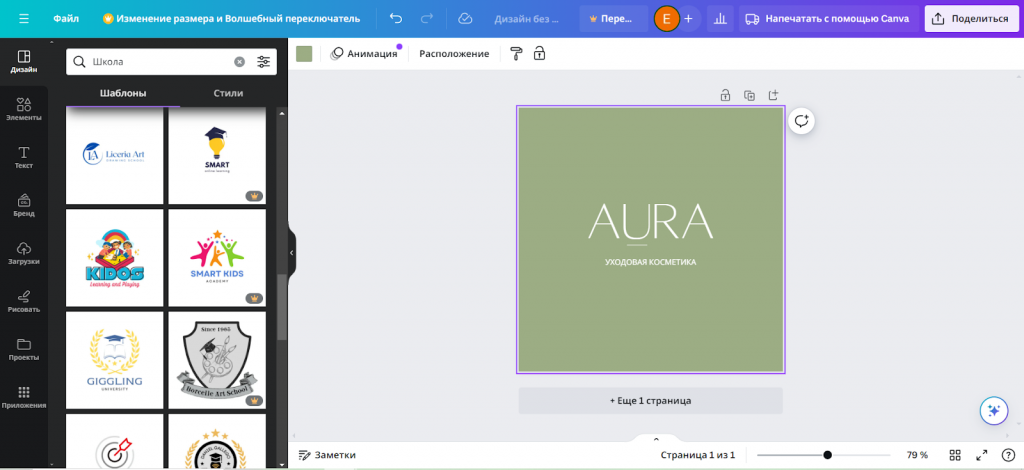Lock the page above the canvas
Image resolution: width=1024 pixels, height=470 pixels.
point(725,95)
